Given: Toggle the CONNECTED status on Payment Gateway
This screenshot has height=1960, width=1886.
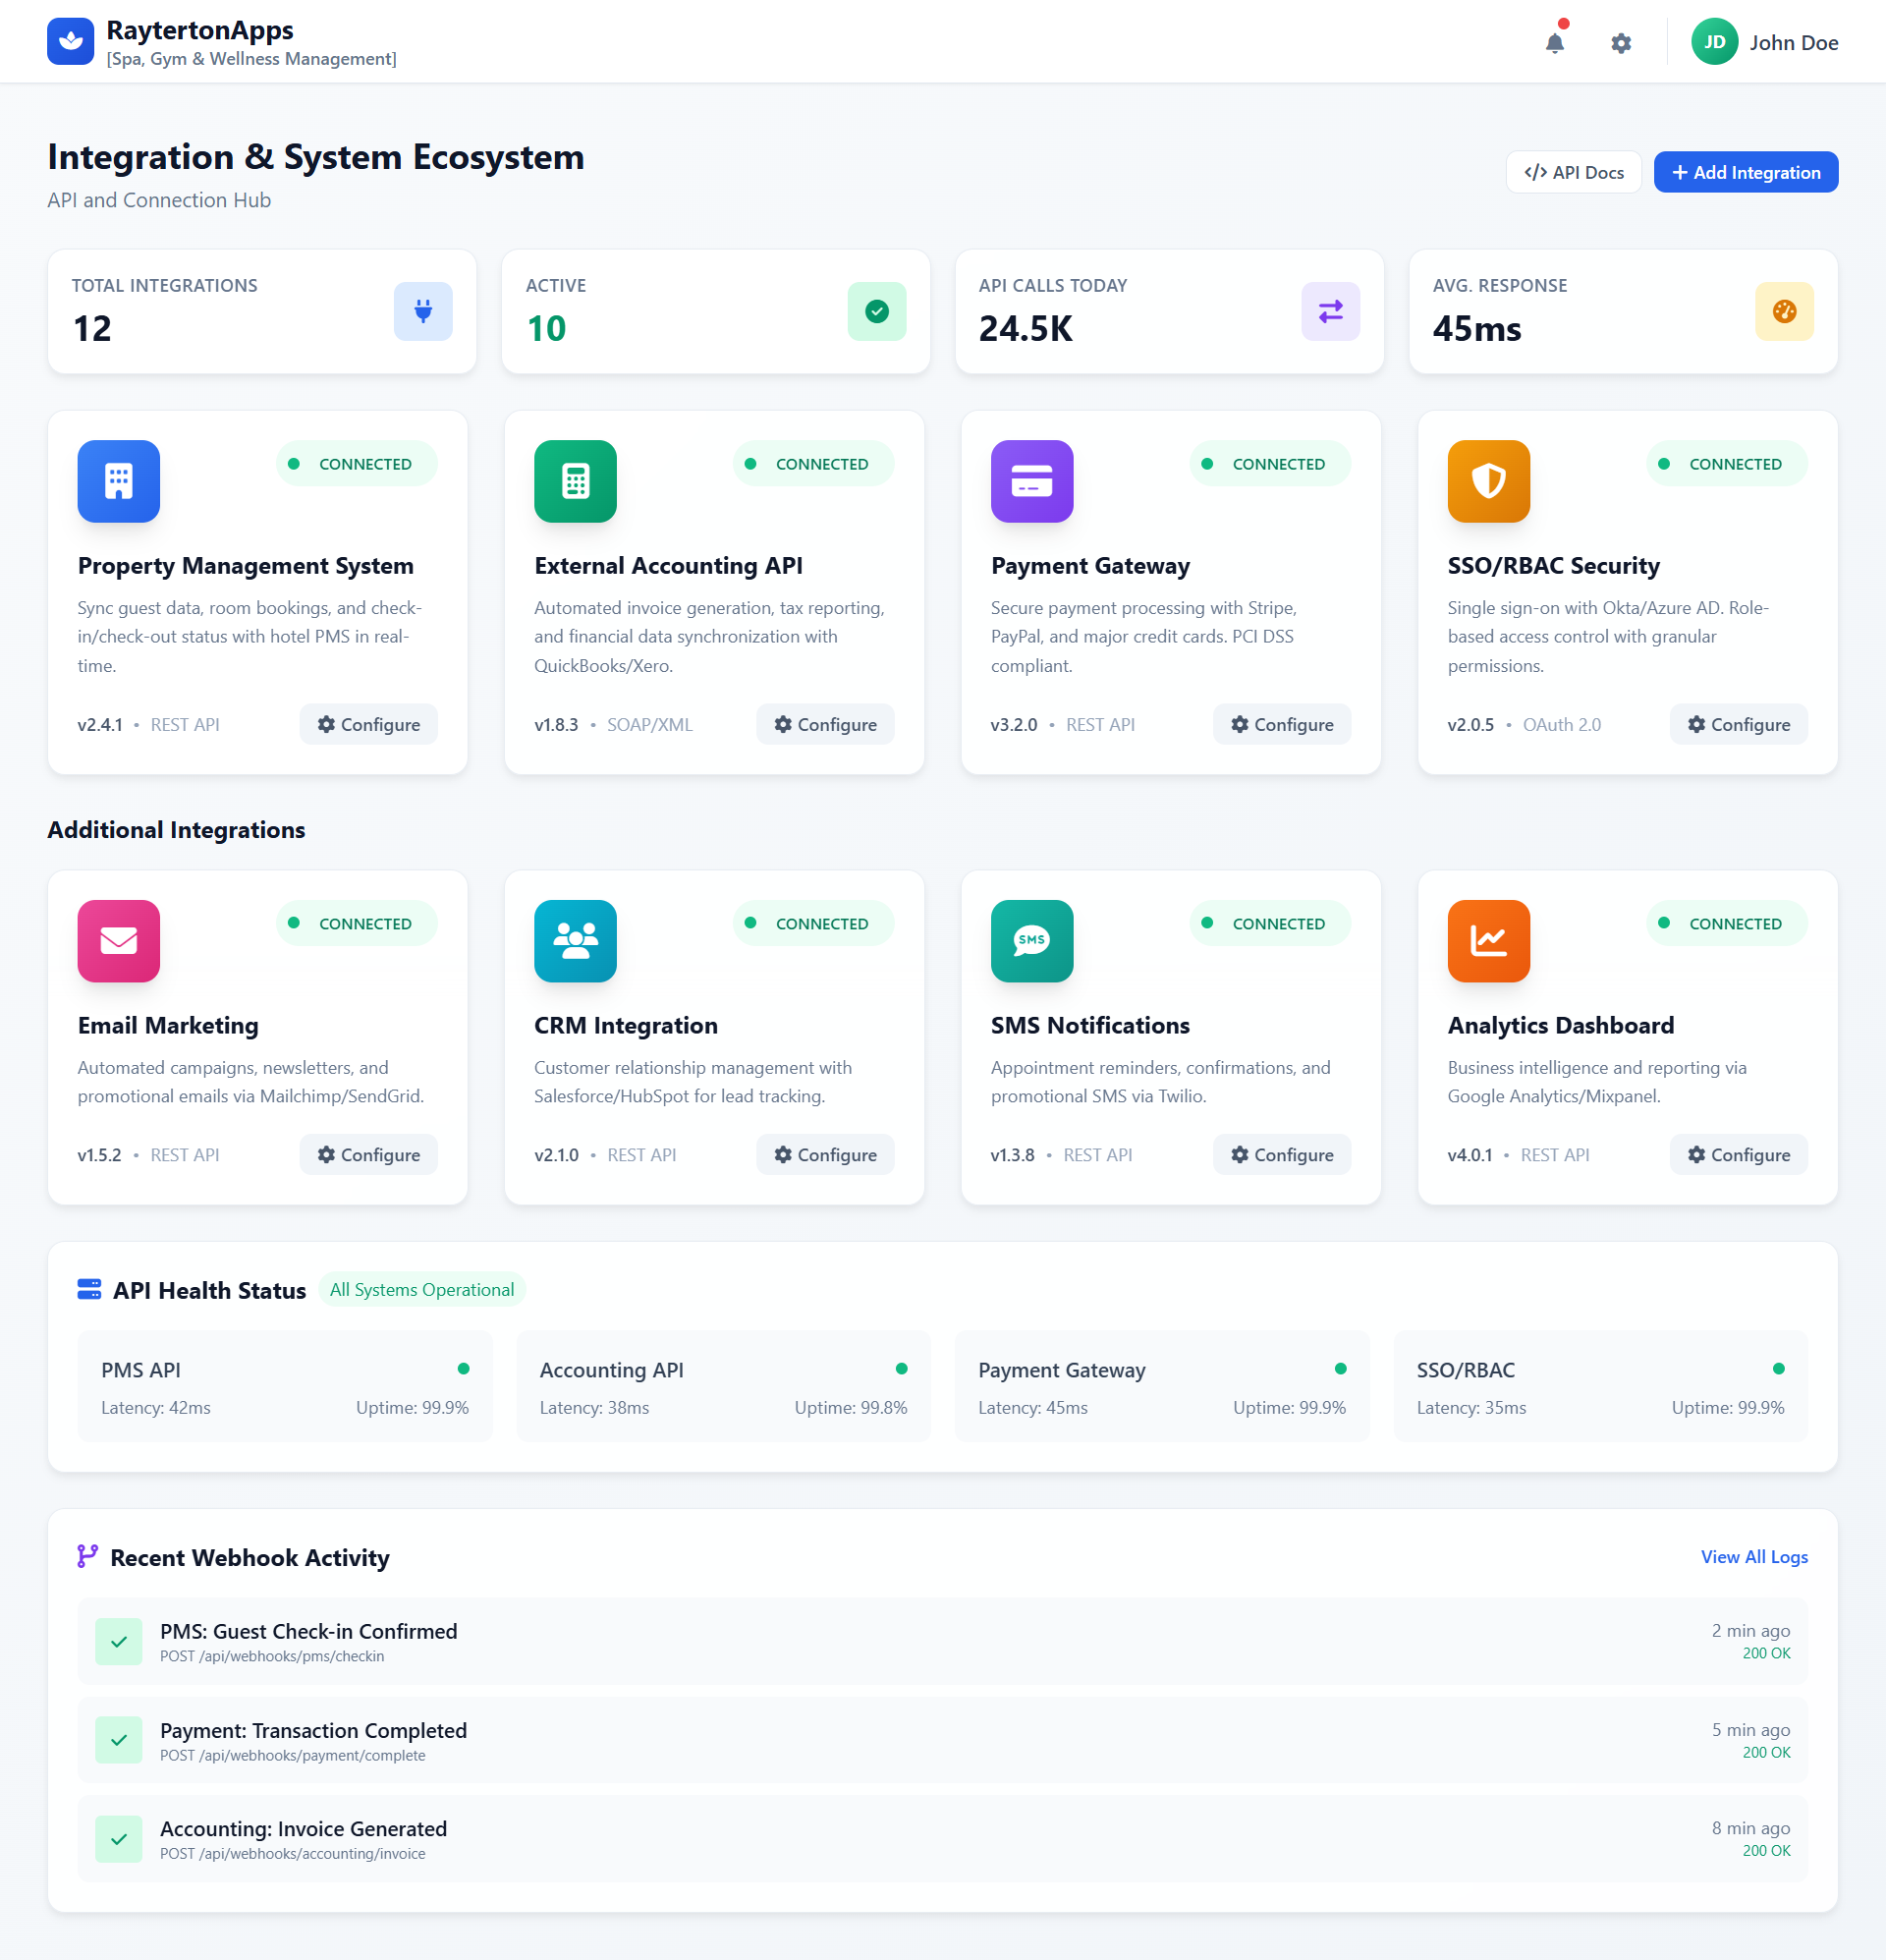Looking at the screenshot, I should pos(1269,463).
